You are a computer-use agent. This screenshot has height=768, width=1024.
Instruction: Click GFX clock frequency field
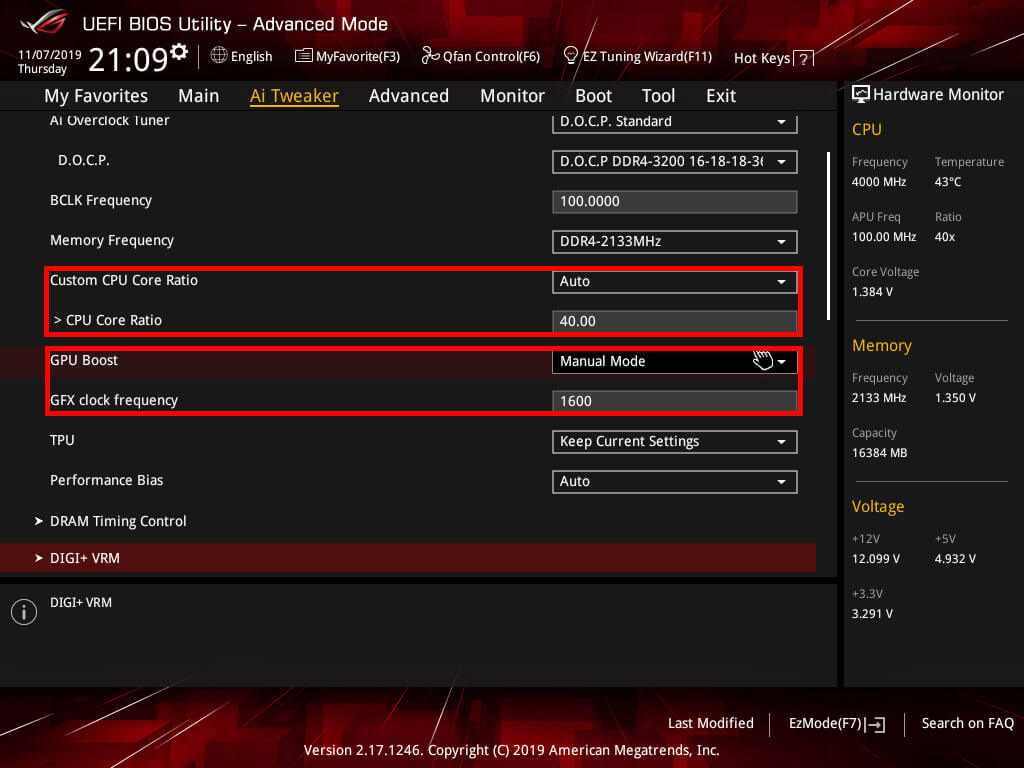point(675,401)
